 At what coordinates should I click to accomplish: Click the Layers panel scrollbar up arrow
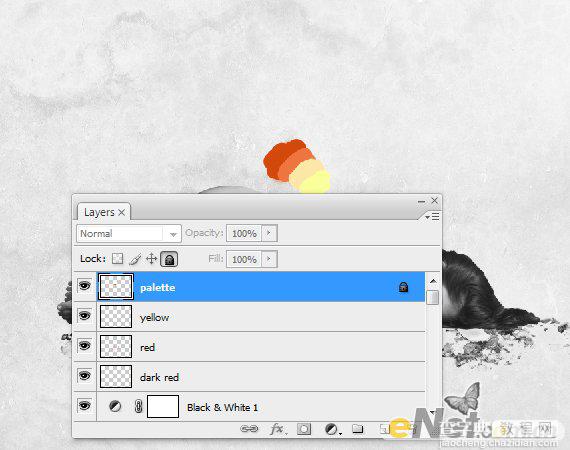pos(433,281)
